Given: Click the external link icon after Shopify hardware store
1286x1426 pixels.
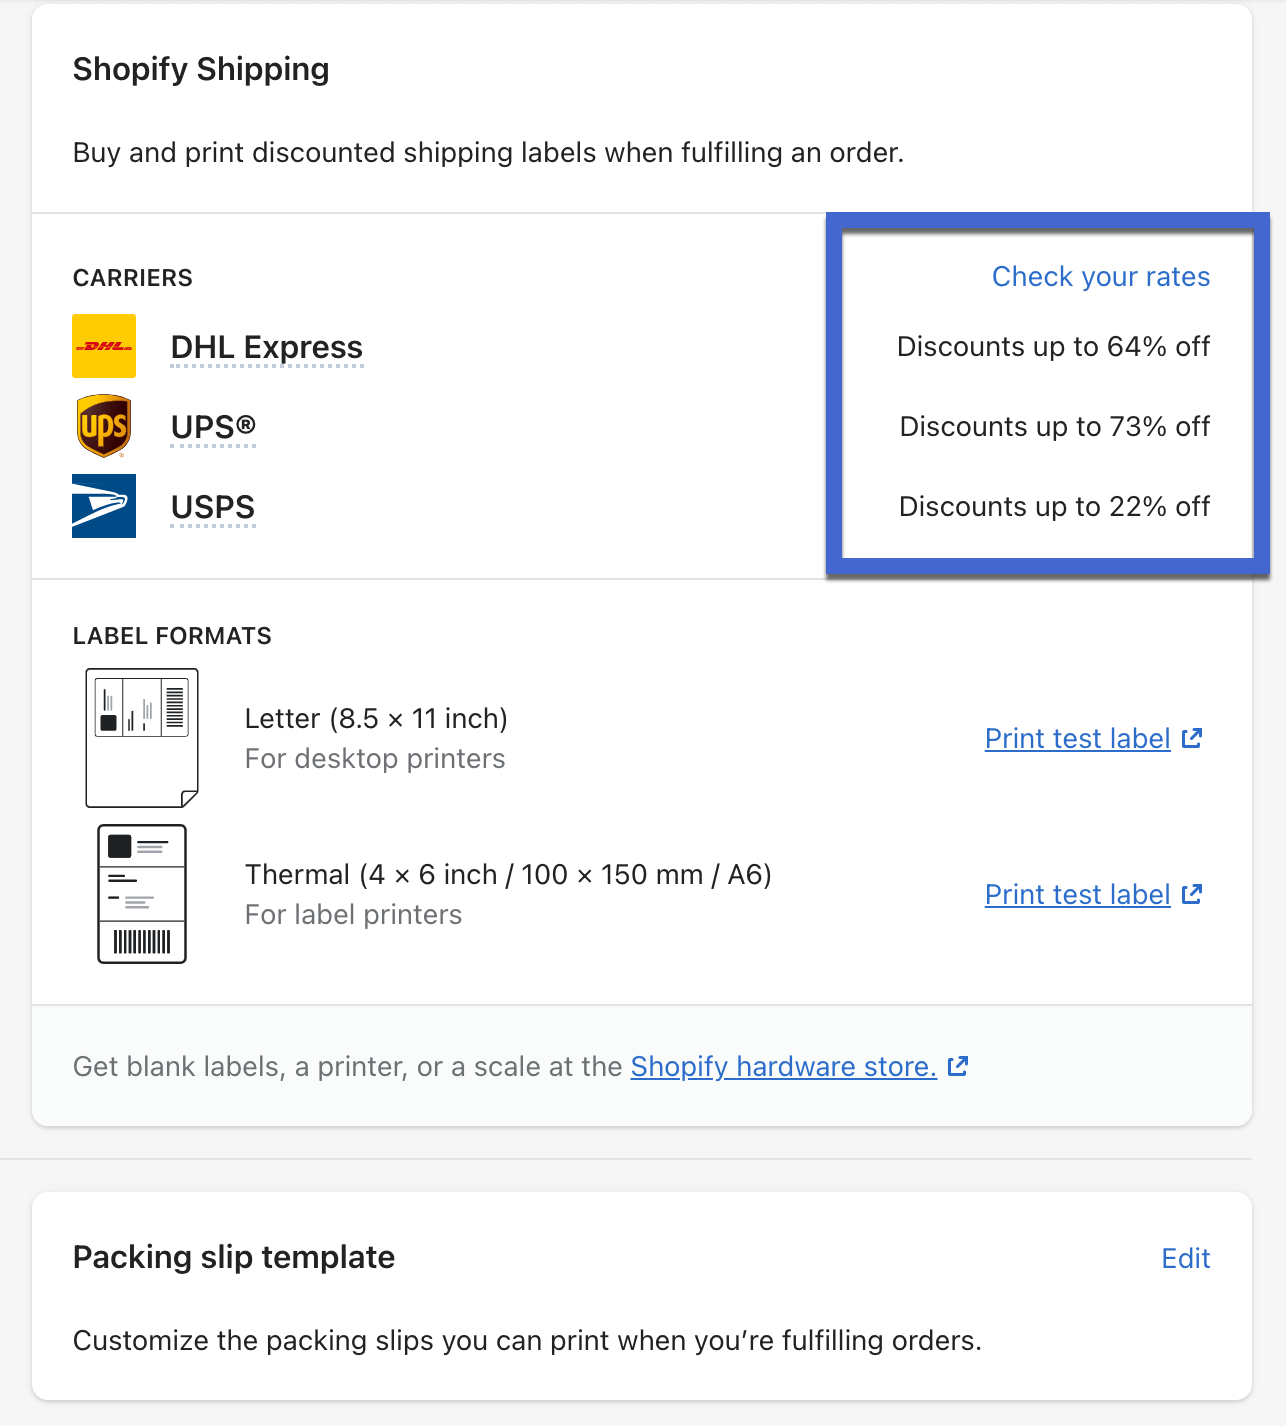Looking at the screenshot, I should click(x=958, y=1066).
